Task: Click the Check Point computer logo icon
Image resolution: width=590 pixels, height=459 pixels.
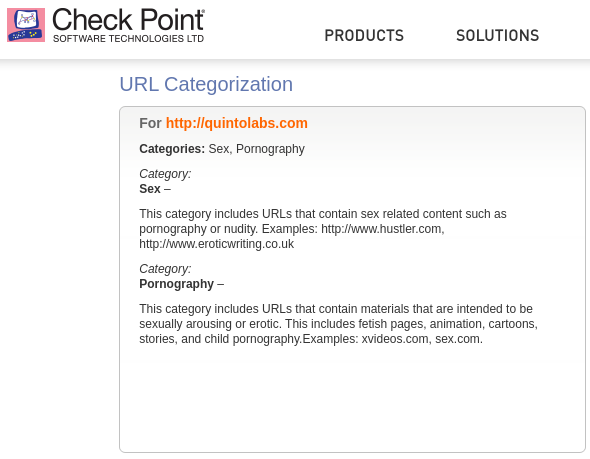Action: point(26,25)
